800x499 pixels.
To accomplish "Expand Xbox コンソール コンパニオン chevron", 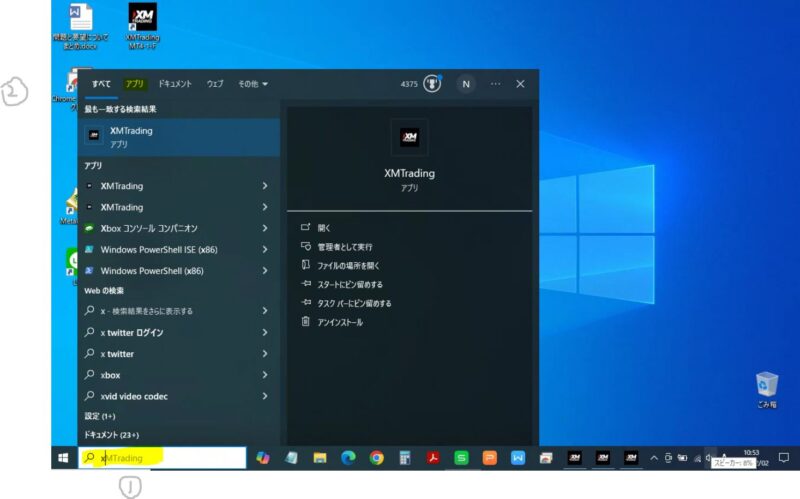I will [265, 228].
